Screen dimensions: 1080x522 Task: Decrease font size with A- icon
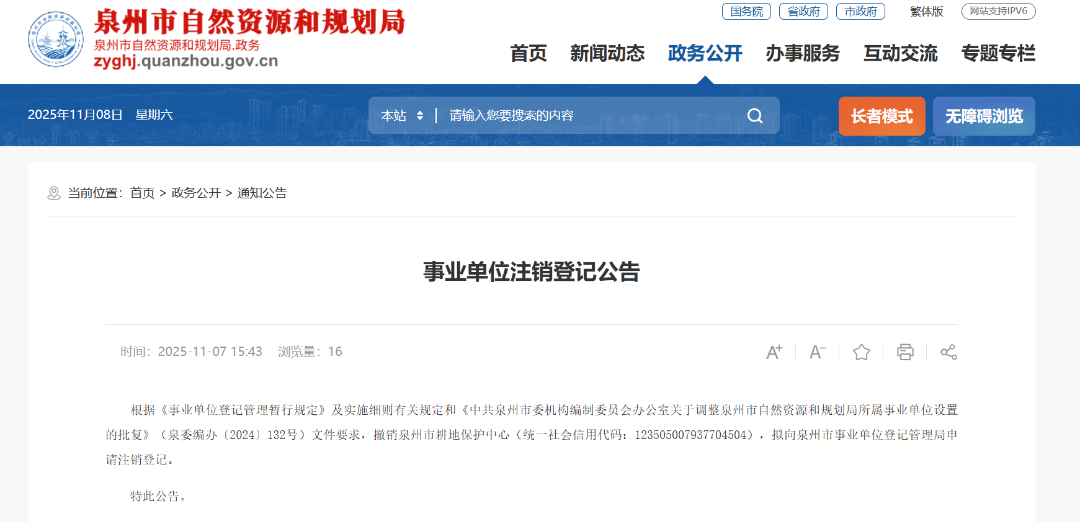point(818,352)
